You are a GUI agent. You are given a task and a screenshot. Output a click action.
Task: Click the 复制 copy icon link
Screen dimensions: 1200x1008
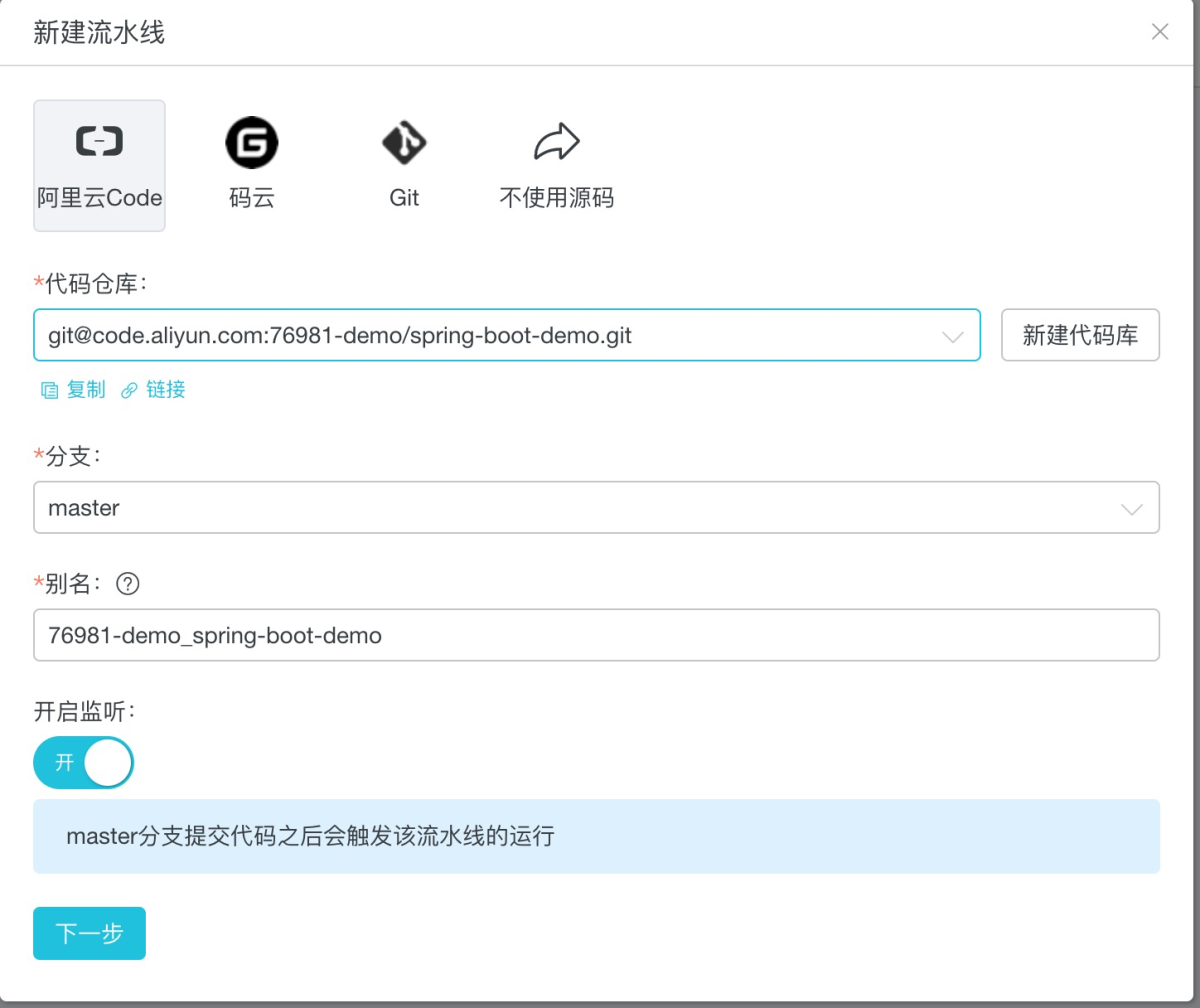click(x=72, y=390)
